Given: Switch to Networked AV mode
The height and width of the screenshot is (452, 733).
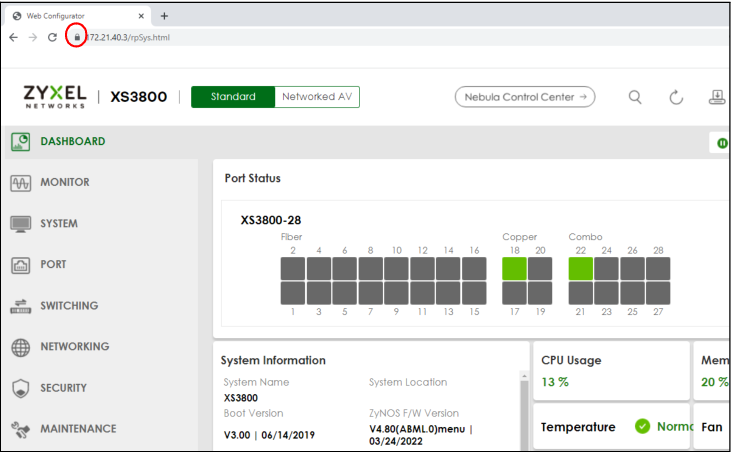Looking at the screenshot, I should coord(317,97).
